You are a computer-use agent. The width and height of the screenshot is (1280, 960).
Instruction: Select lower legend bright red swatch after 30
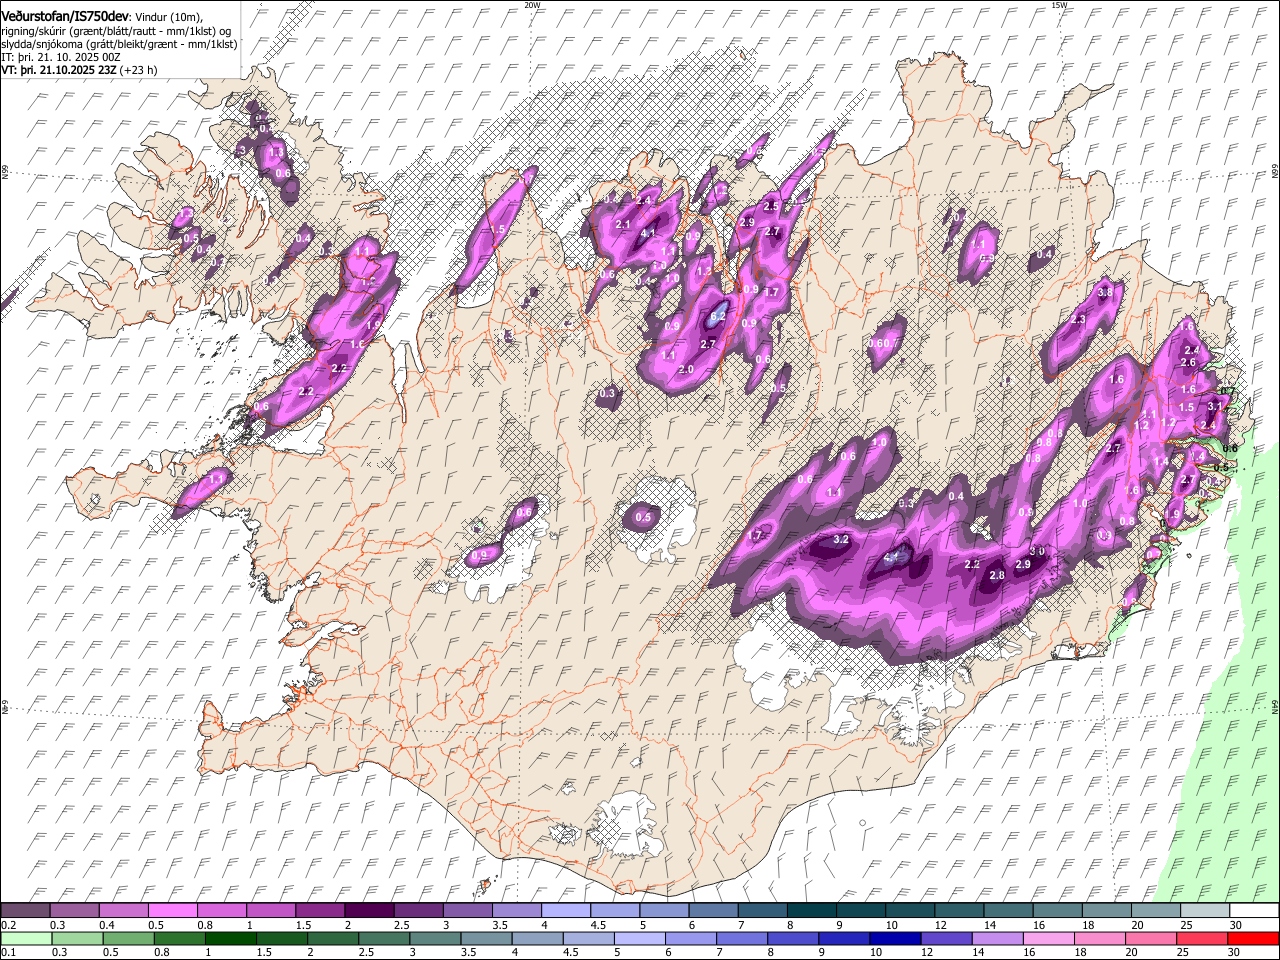click(1253, 939)
